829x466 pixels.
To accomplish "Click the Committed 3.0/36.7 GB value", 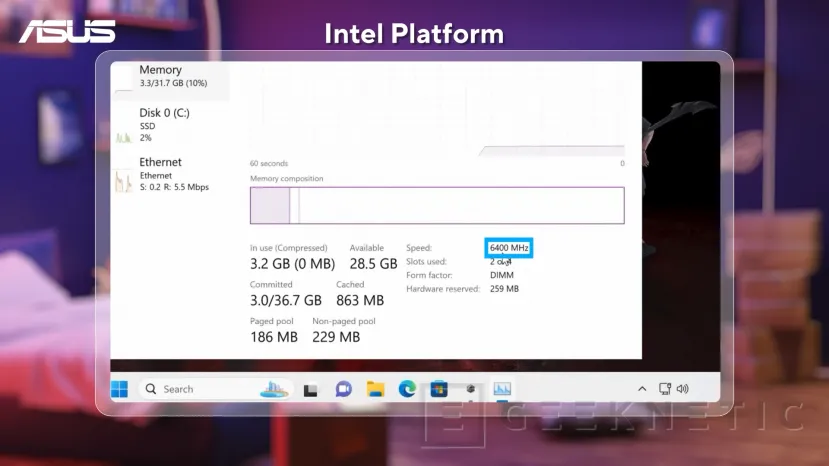I will tap(285, 300).
